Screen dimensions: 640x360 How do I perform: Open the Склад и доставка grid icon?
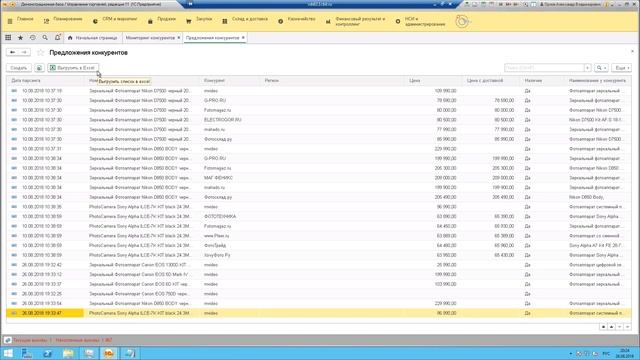[x=224, y=21]
